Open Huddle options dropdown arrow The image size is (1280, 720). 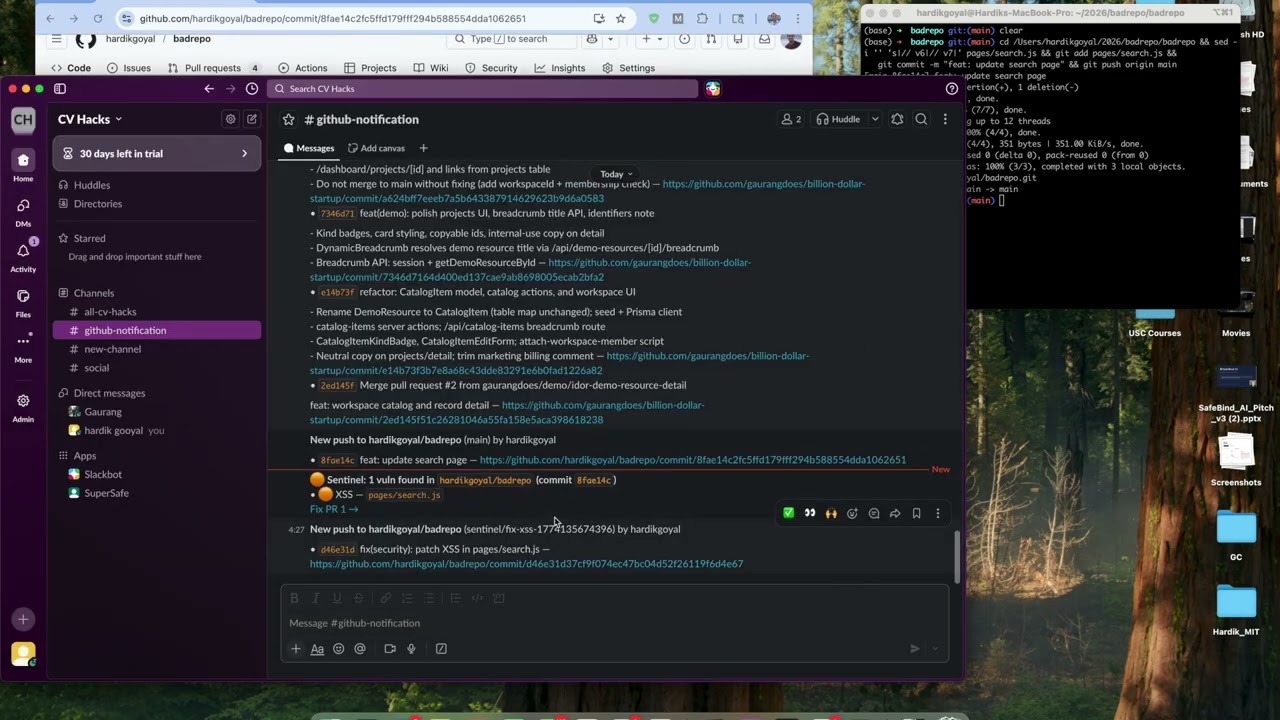click(874, 119)
